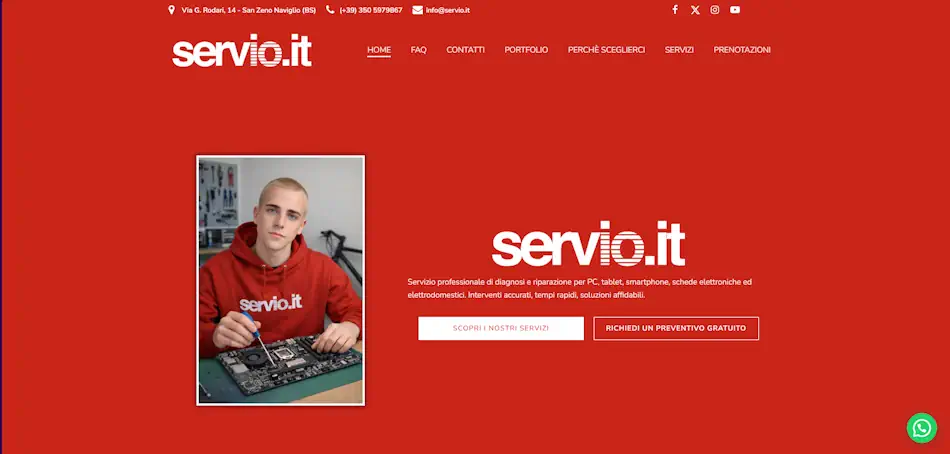The width and height of the screenshot is (950, 454).
Task: Click the map pin address icon
Action: pos(171,10)
